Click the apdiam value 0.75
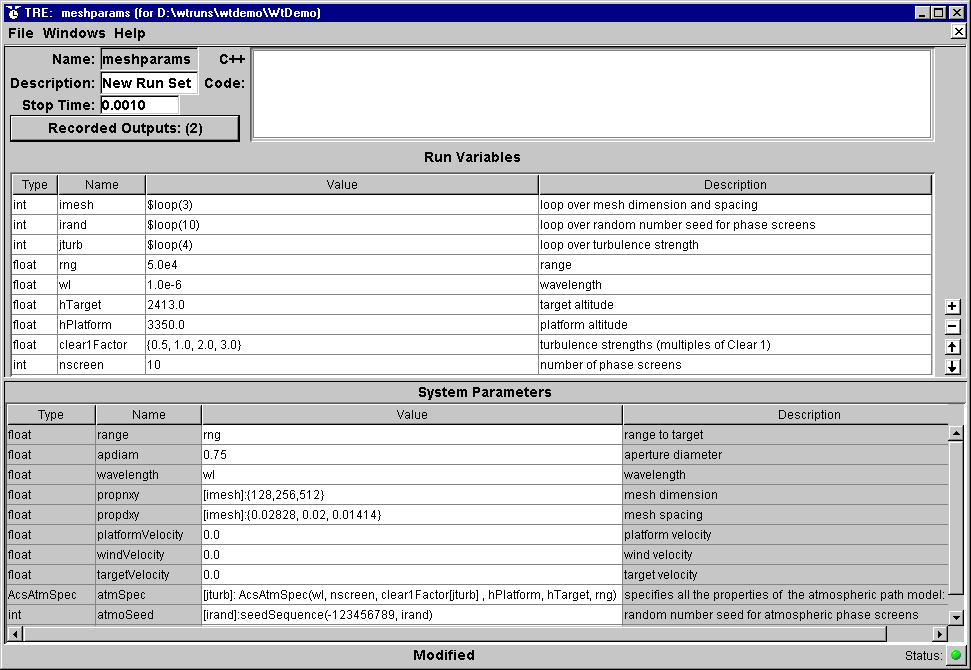Viewport: 971px width, 670px height. click(412, 455)
